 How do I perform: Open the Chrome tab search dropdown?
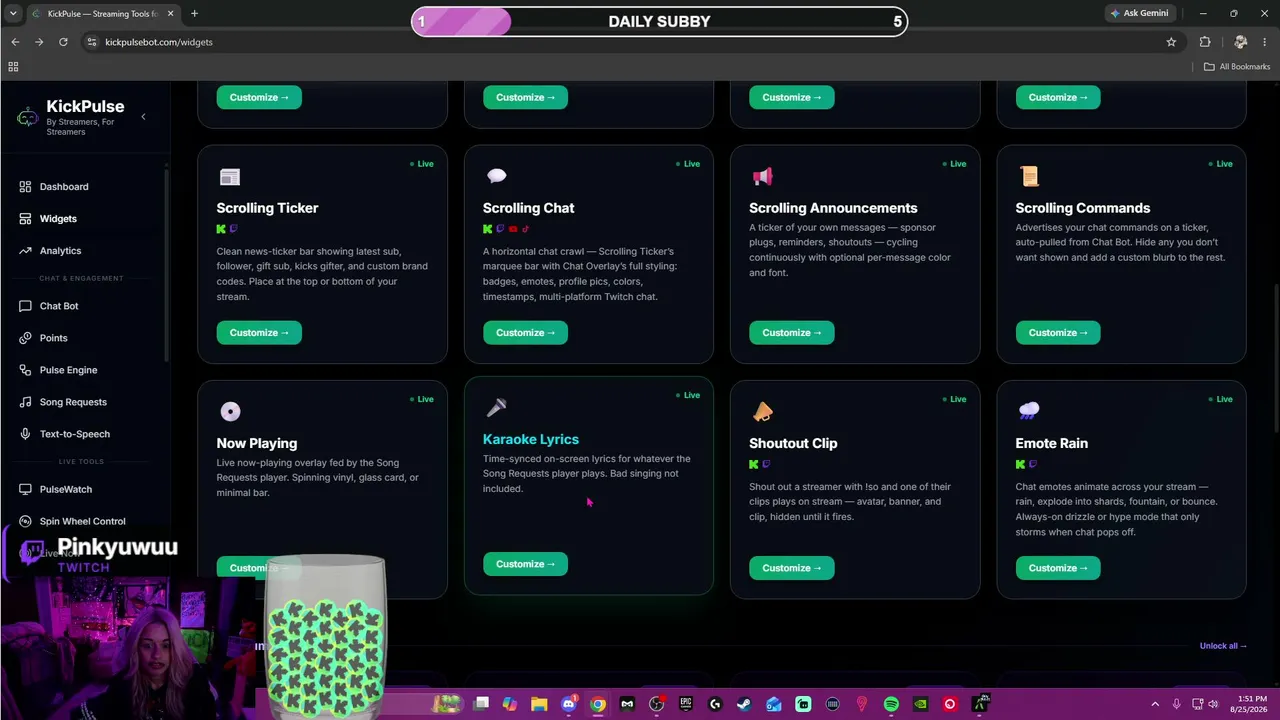pyautogui.click(x=15, y=13)
